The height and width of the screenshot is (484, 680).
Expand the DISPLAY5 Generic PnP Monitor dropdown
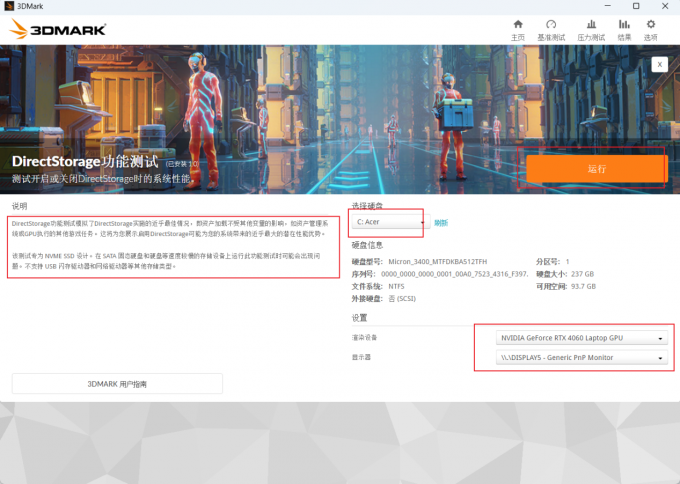[x=582, y=358]
